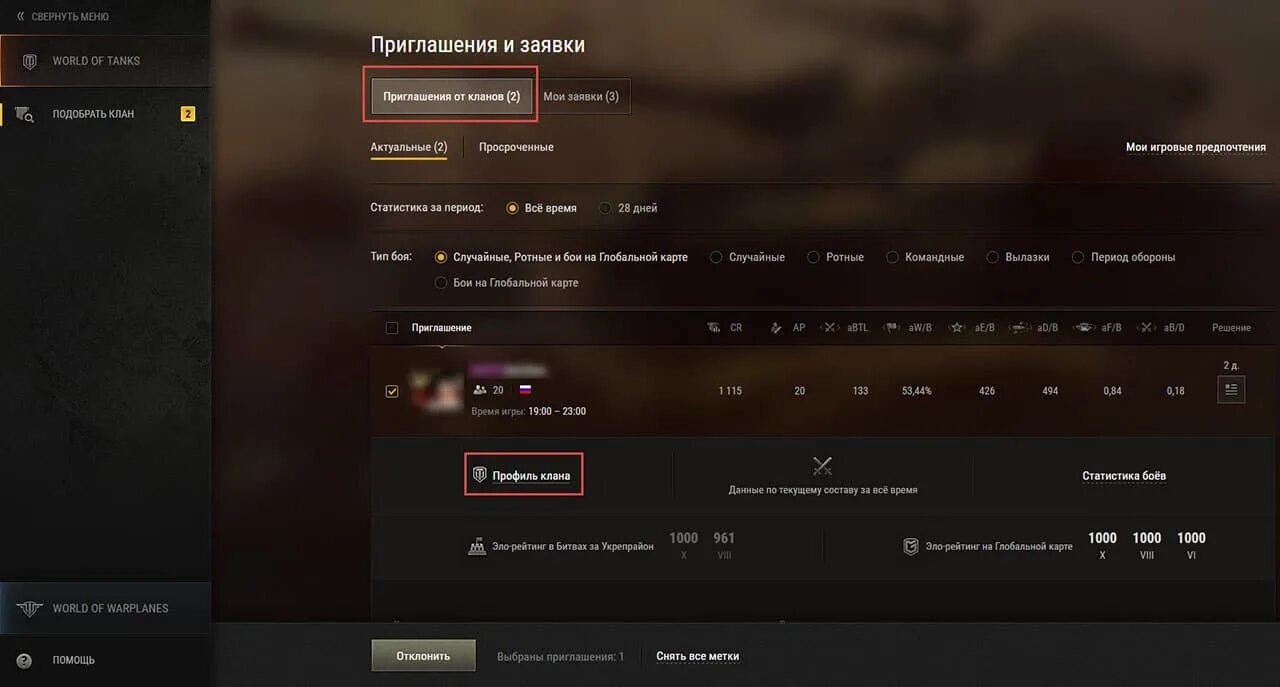Expand the 'Статистика боёв' section

click(x=1124, y=476)
